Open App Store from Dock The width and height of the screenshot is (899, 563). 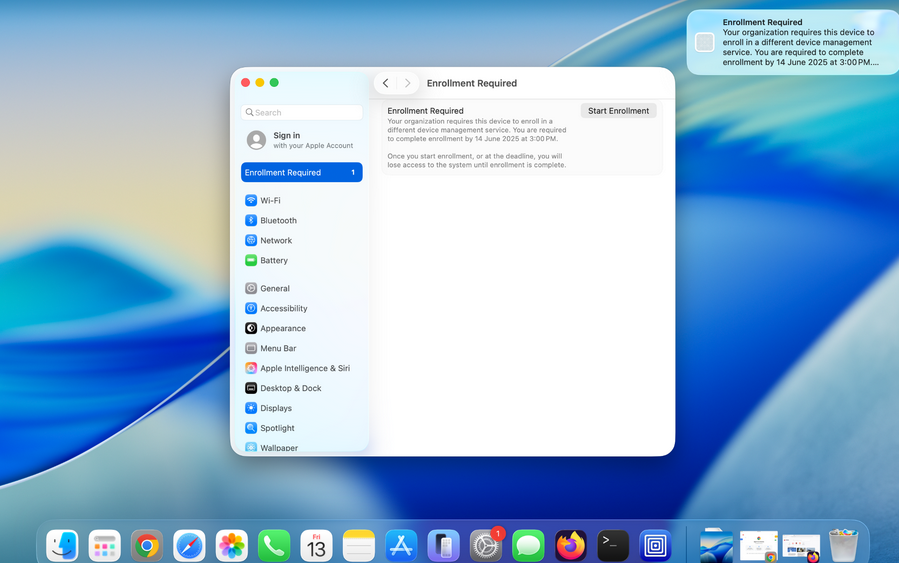point(401,545)
